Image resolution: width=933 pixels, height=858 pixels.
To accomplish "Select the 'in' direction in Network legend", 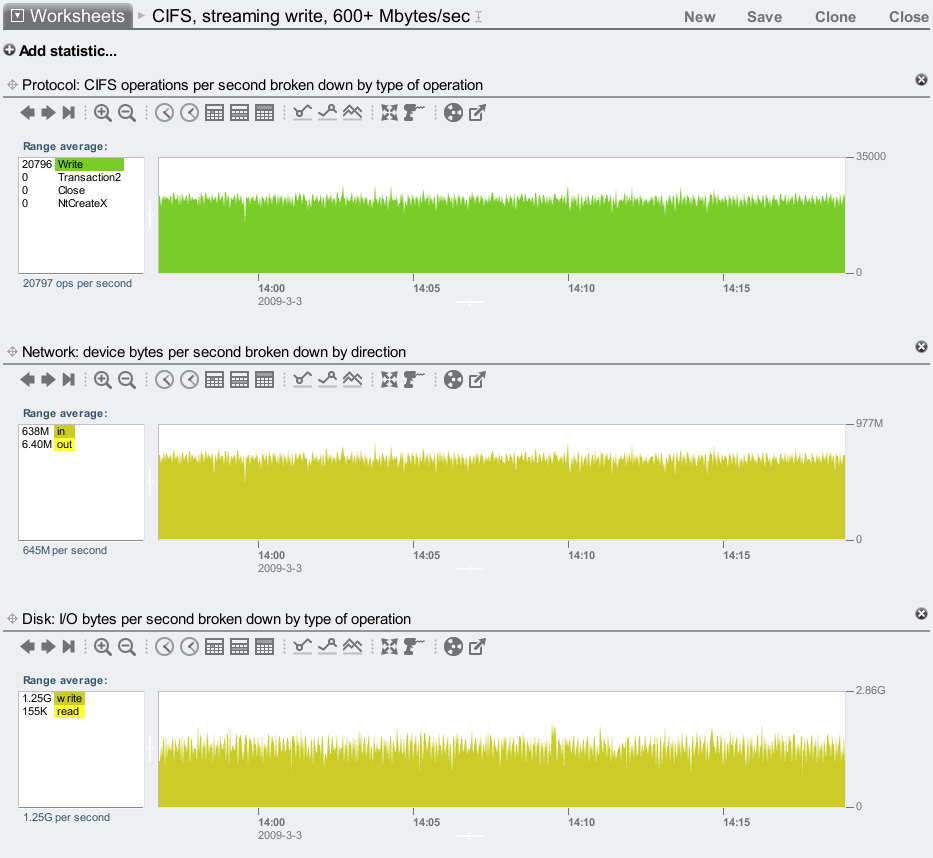I will click(x=61, y=431).
